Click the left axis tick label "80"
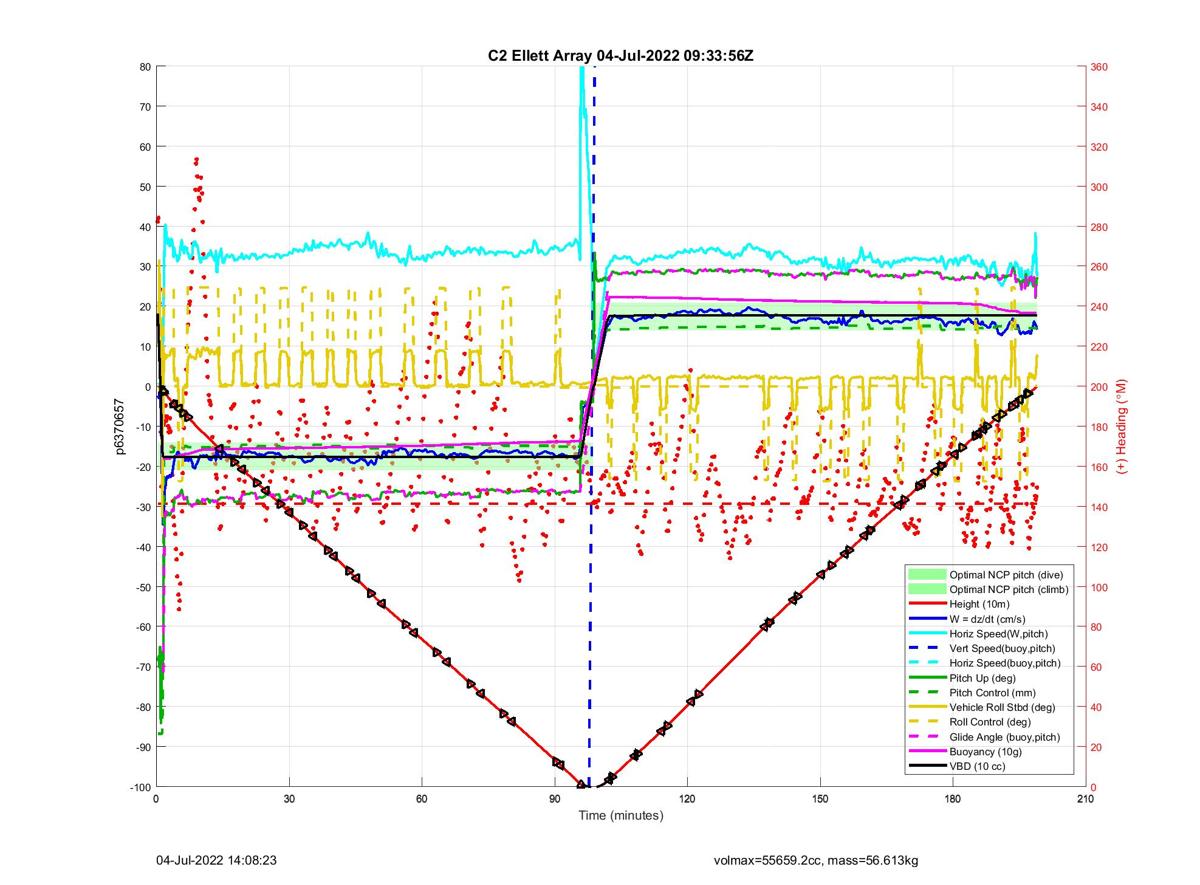 [144, 67]
